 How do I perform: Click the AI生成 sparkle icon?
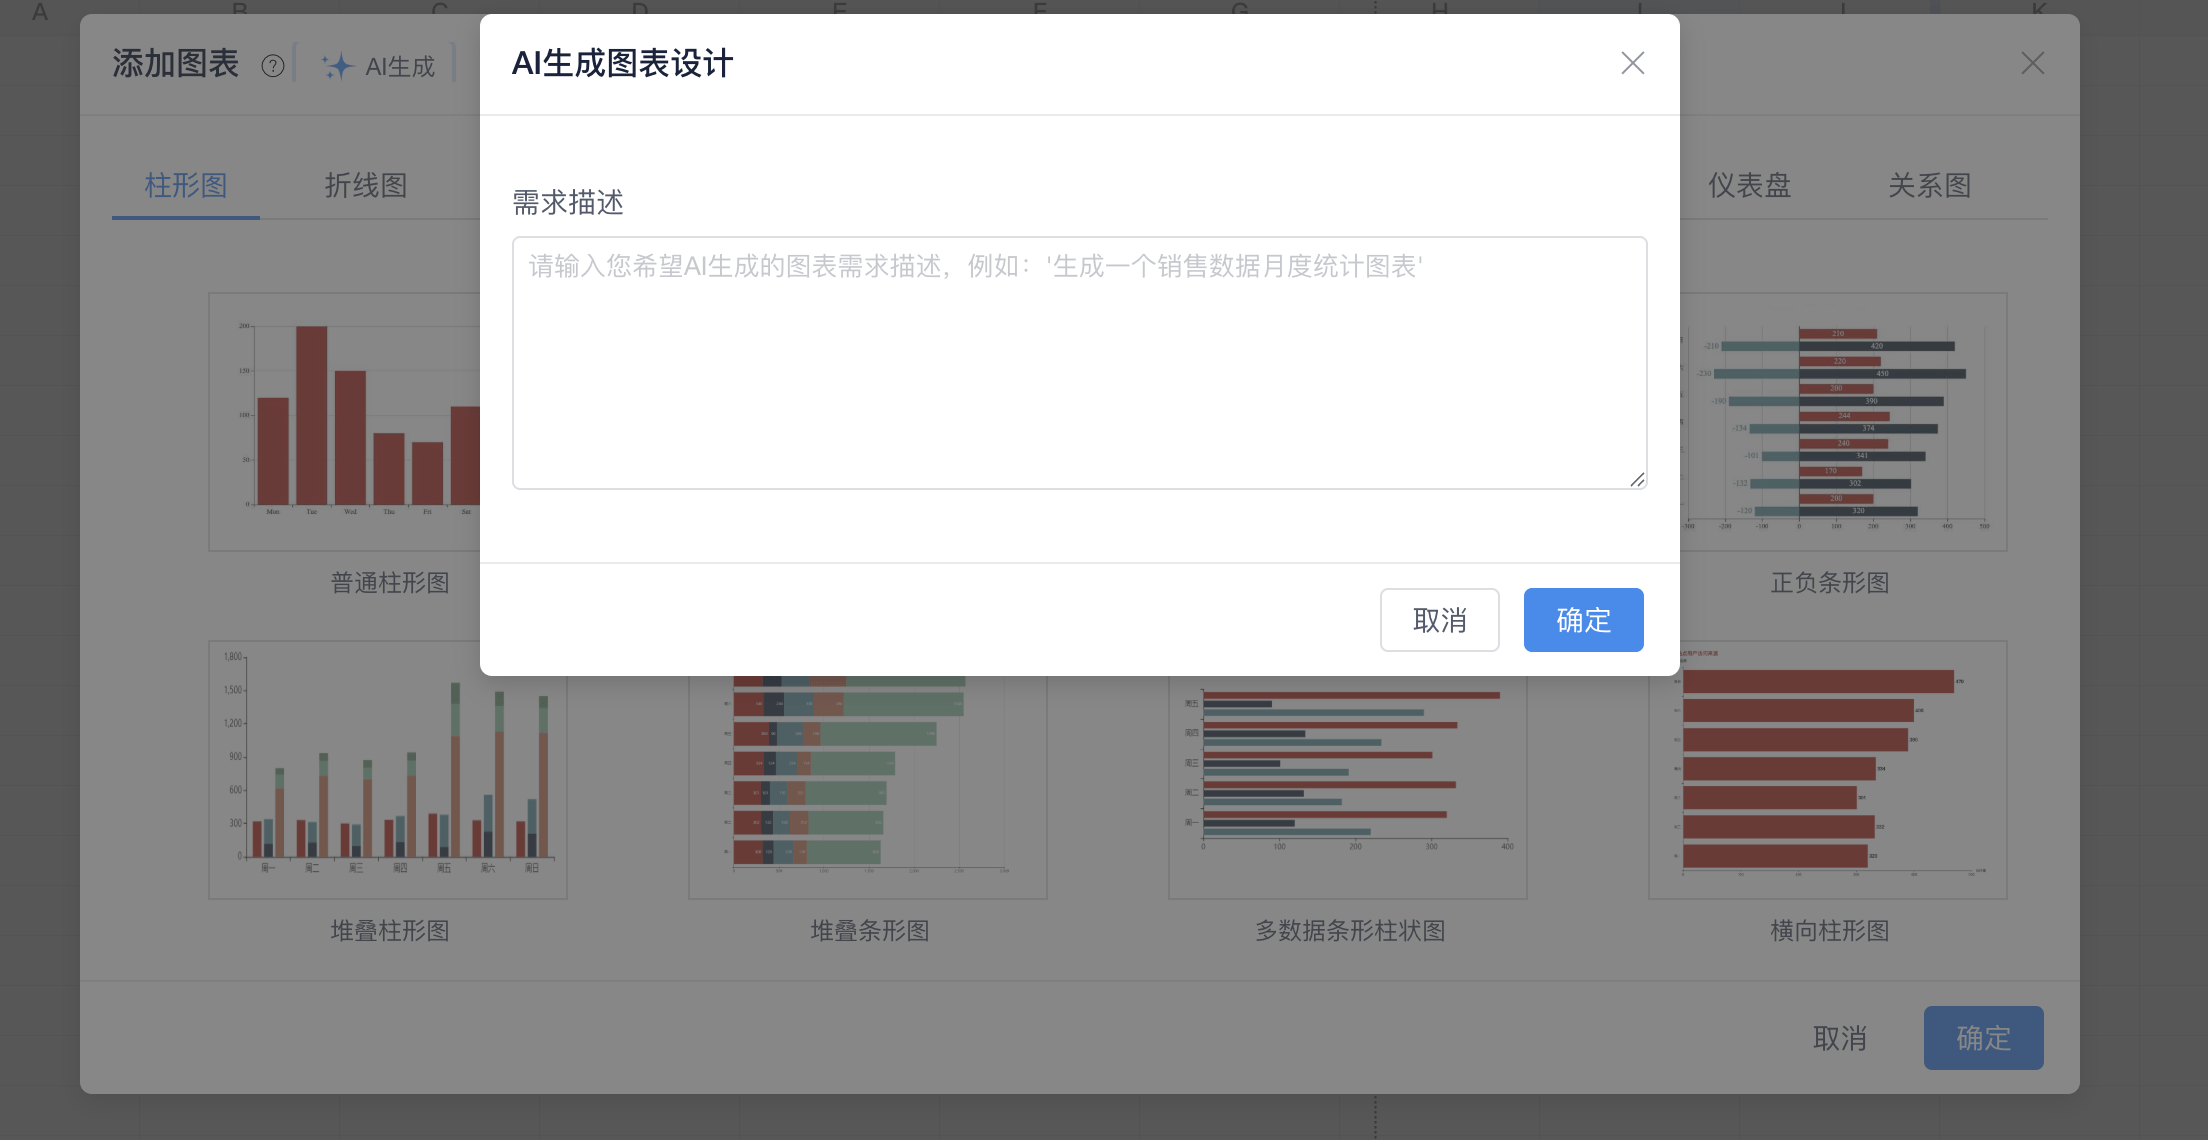337,66
